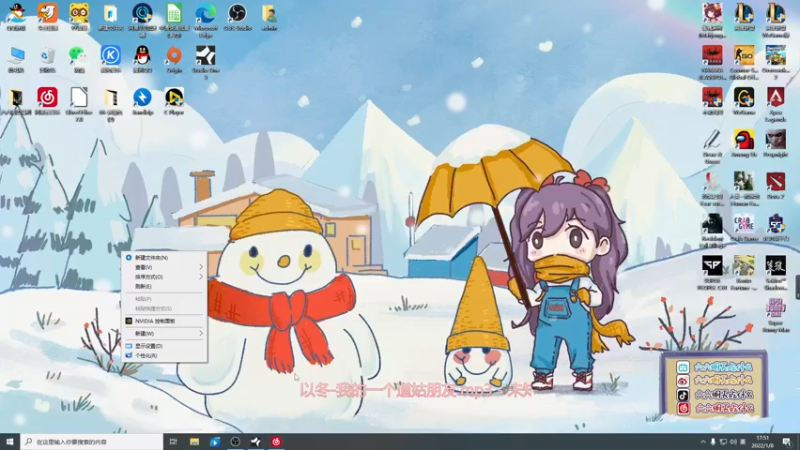Open NVIDIA 控制面板 from the context menu
800x450 pixels.
coord(164,321)
